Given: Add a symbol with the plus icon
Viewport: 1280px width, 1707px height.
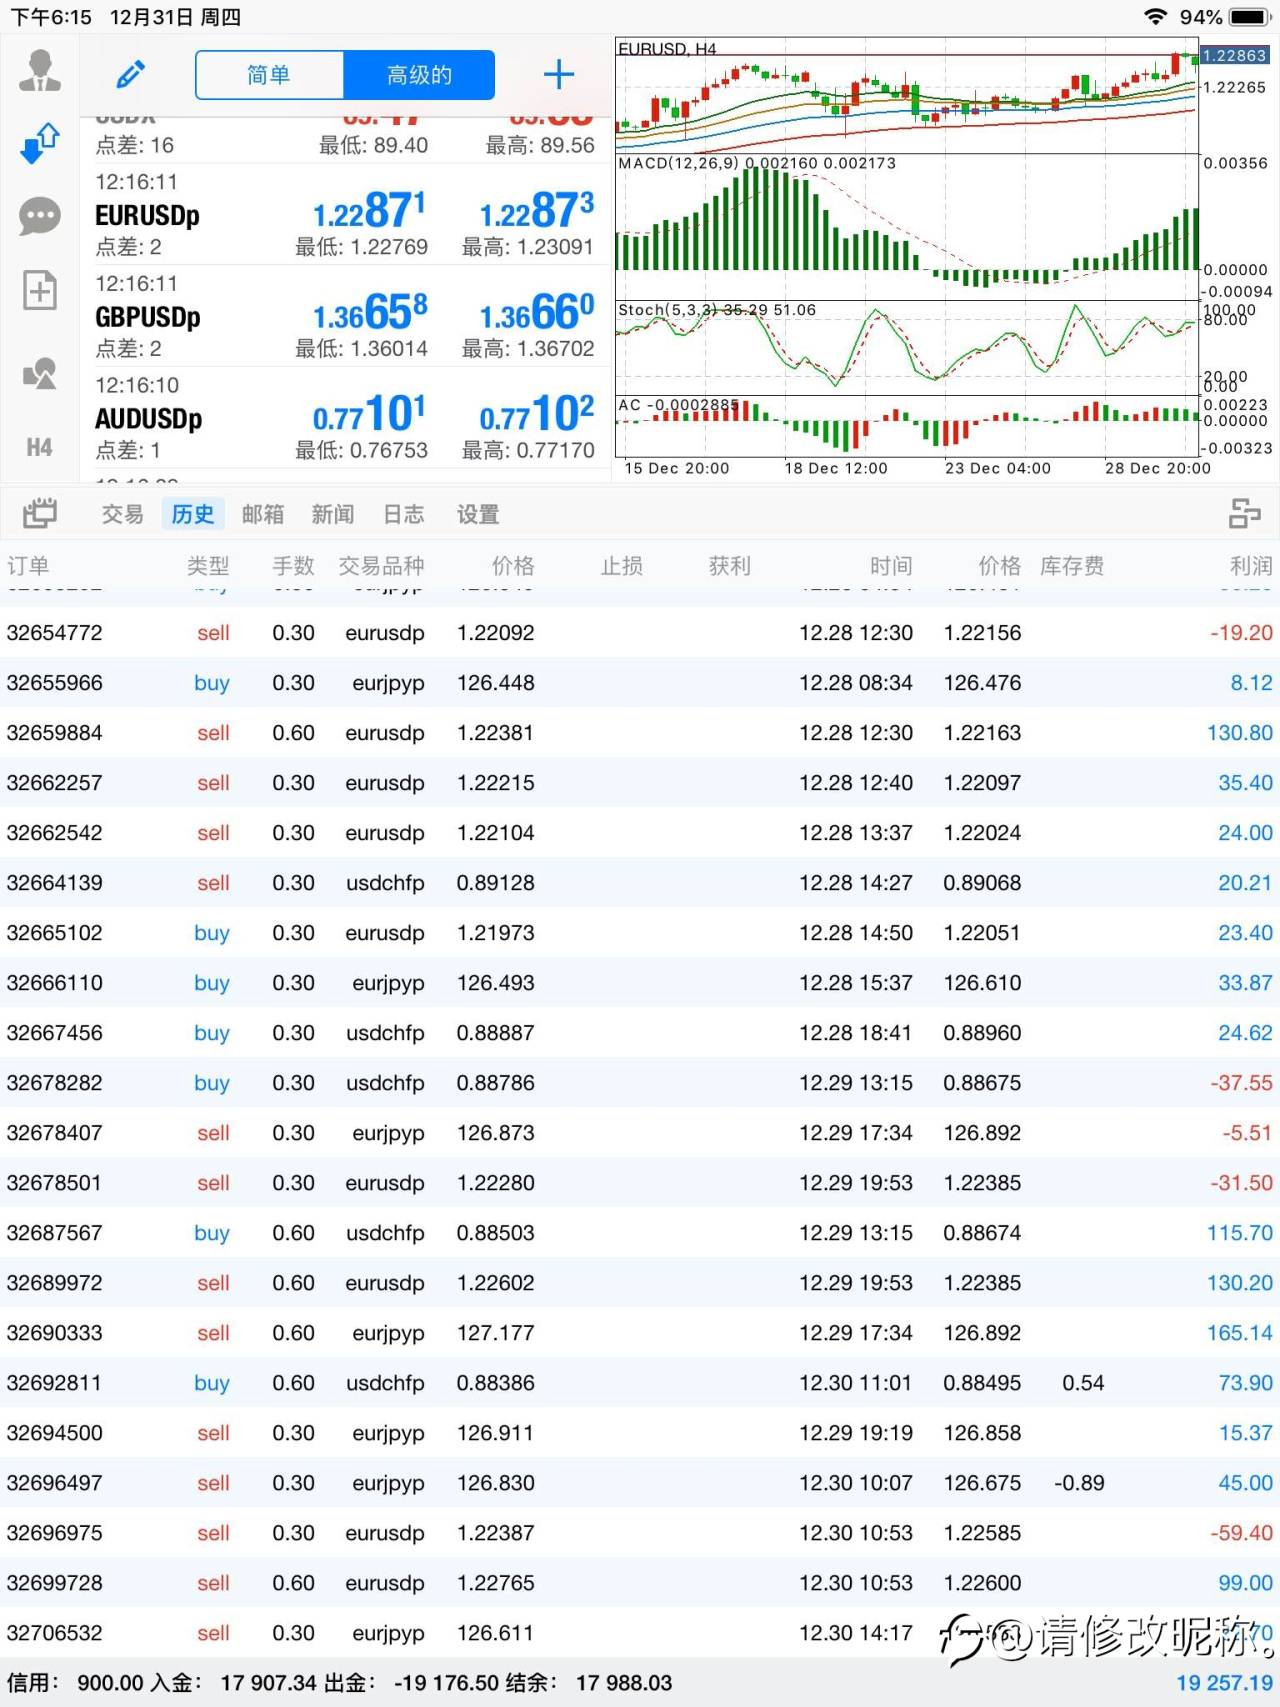Looking at the screenshot, I should (559, 74).
